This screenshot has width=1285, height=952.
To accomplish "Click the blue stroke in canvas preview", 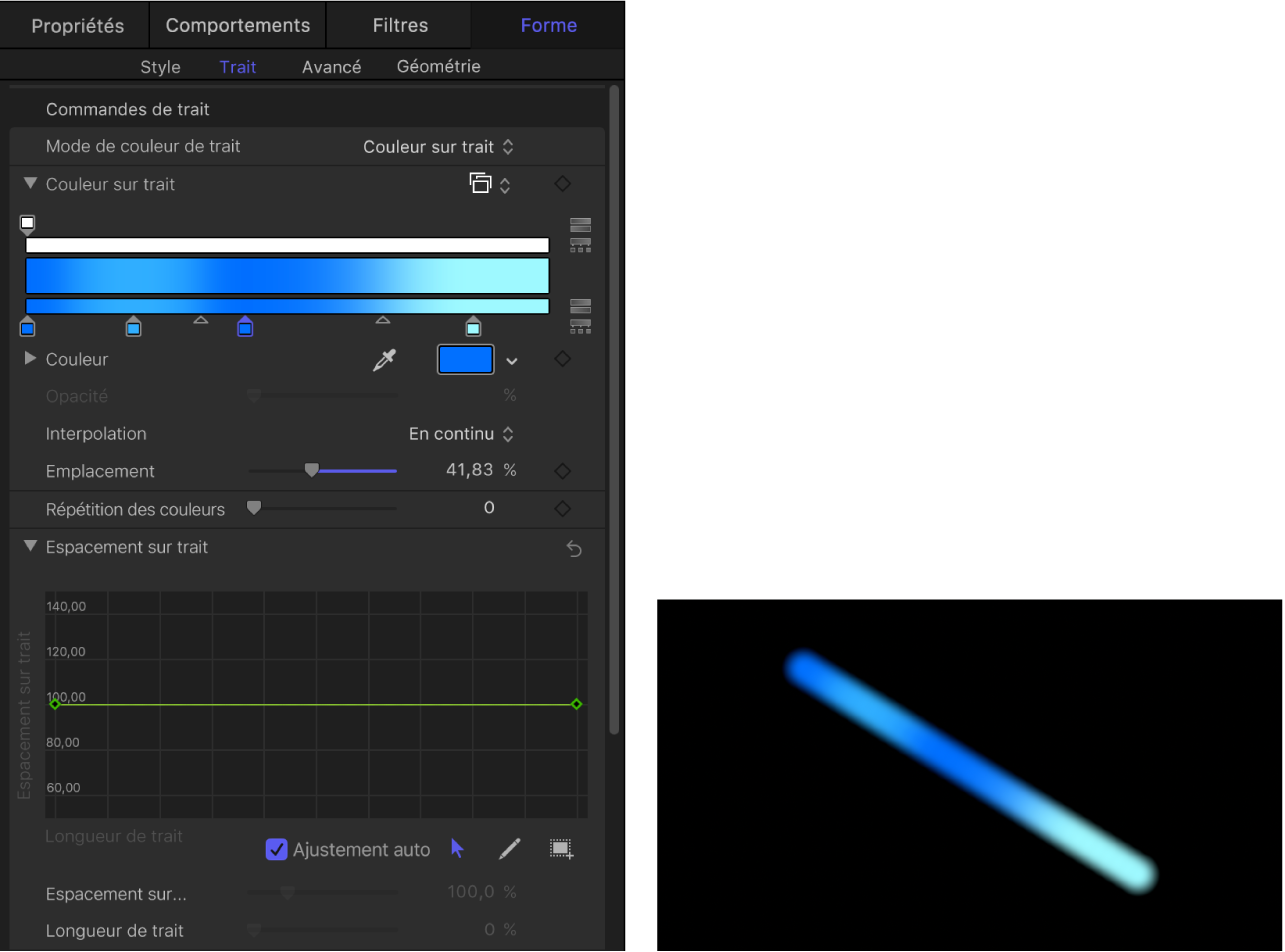I will coord(969,772).
